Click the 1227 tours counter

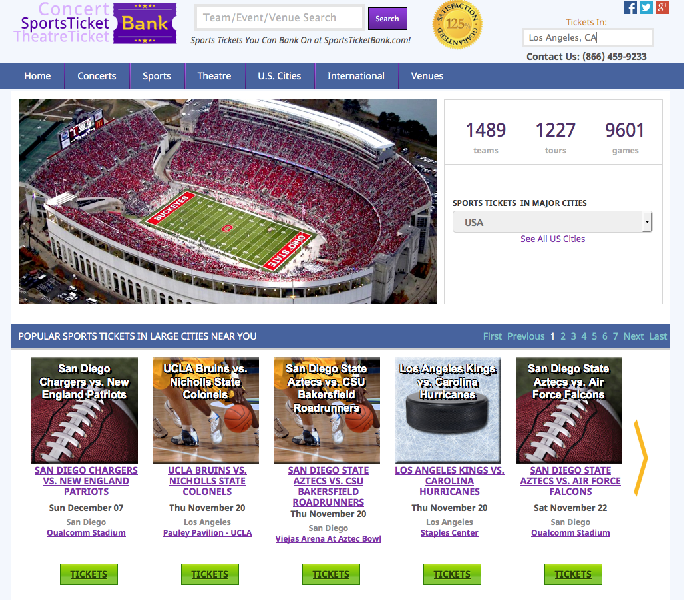(x=555, y=137)
